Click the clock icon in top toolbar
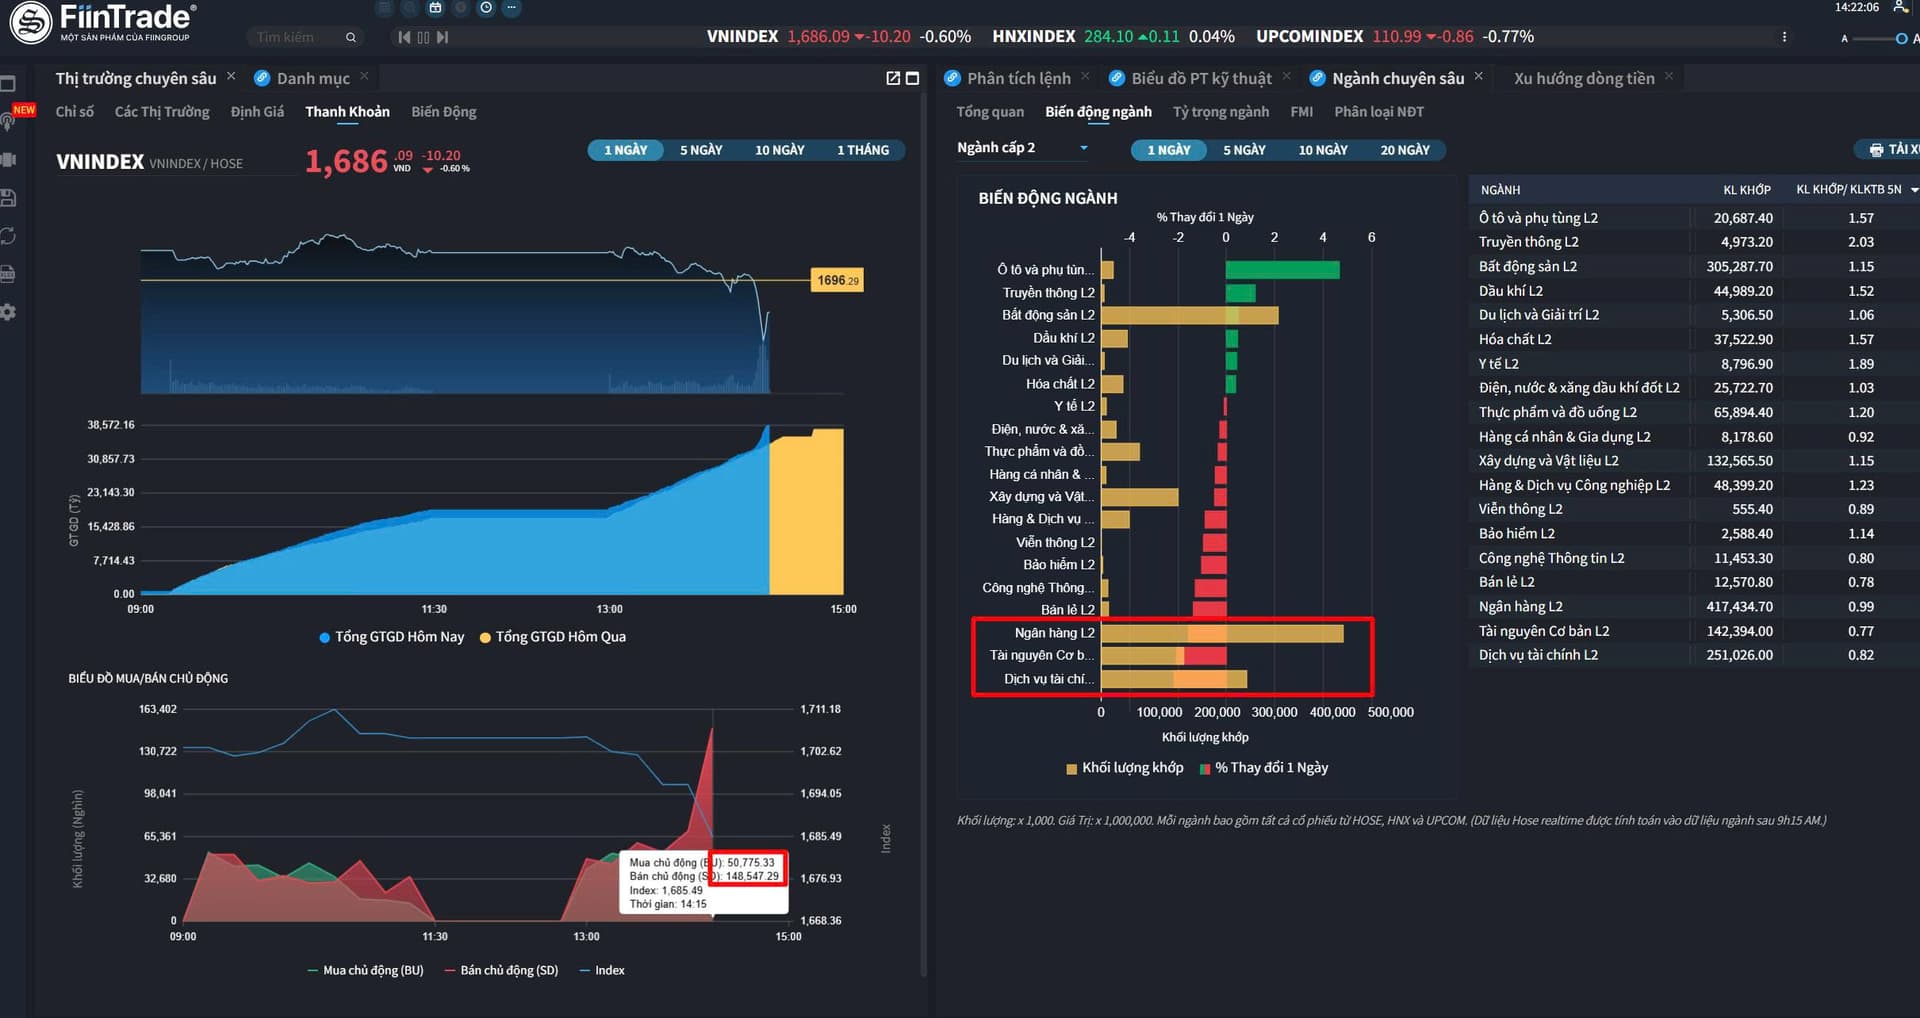The width and height of the screenshot is (1920, 1018). [x=486, y=7]
